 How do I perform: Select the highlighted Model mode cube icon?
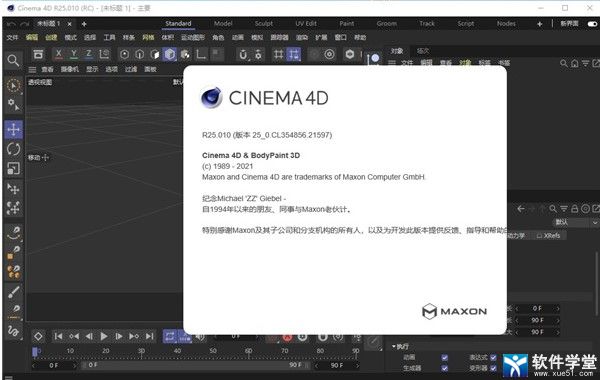coord(170,54)
